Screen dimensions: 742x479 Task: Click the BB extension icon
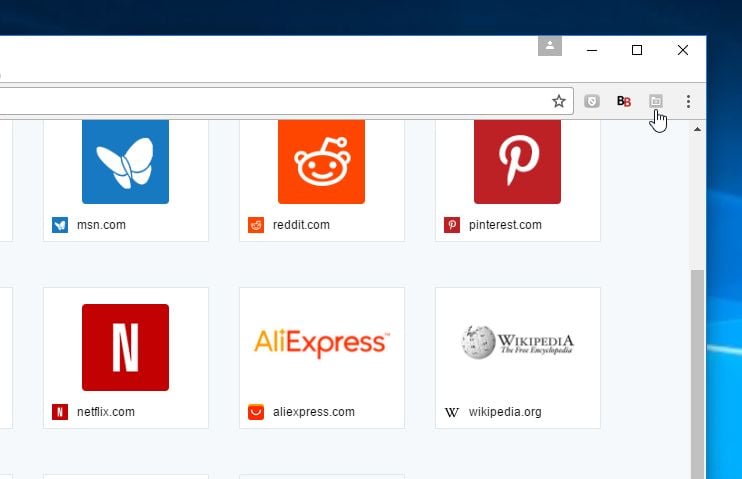coord(624,101)
